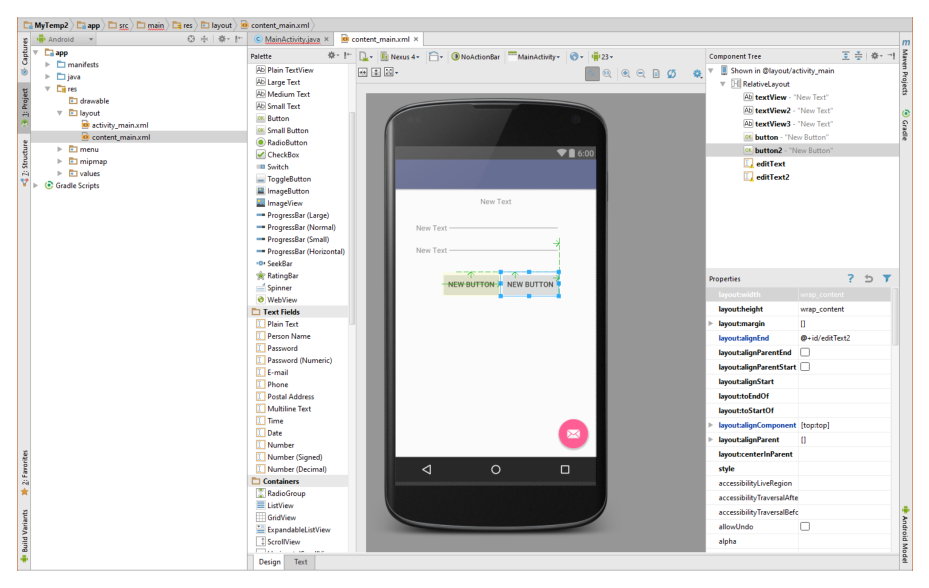Image resolution: width=929 pixels, height=588 pixels.
Task: Select Gradle Scripts in project tree
Action: pos(77,186)
